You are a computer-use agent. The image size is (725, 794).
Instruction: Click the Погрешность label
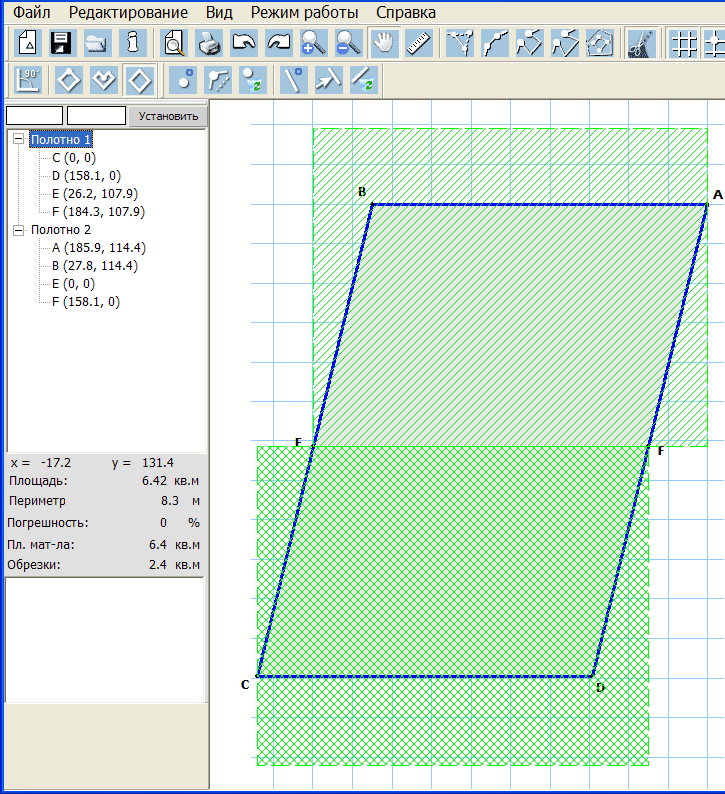point(48,523)
